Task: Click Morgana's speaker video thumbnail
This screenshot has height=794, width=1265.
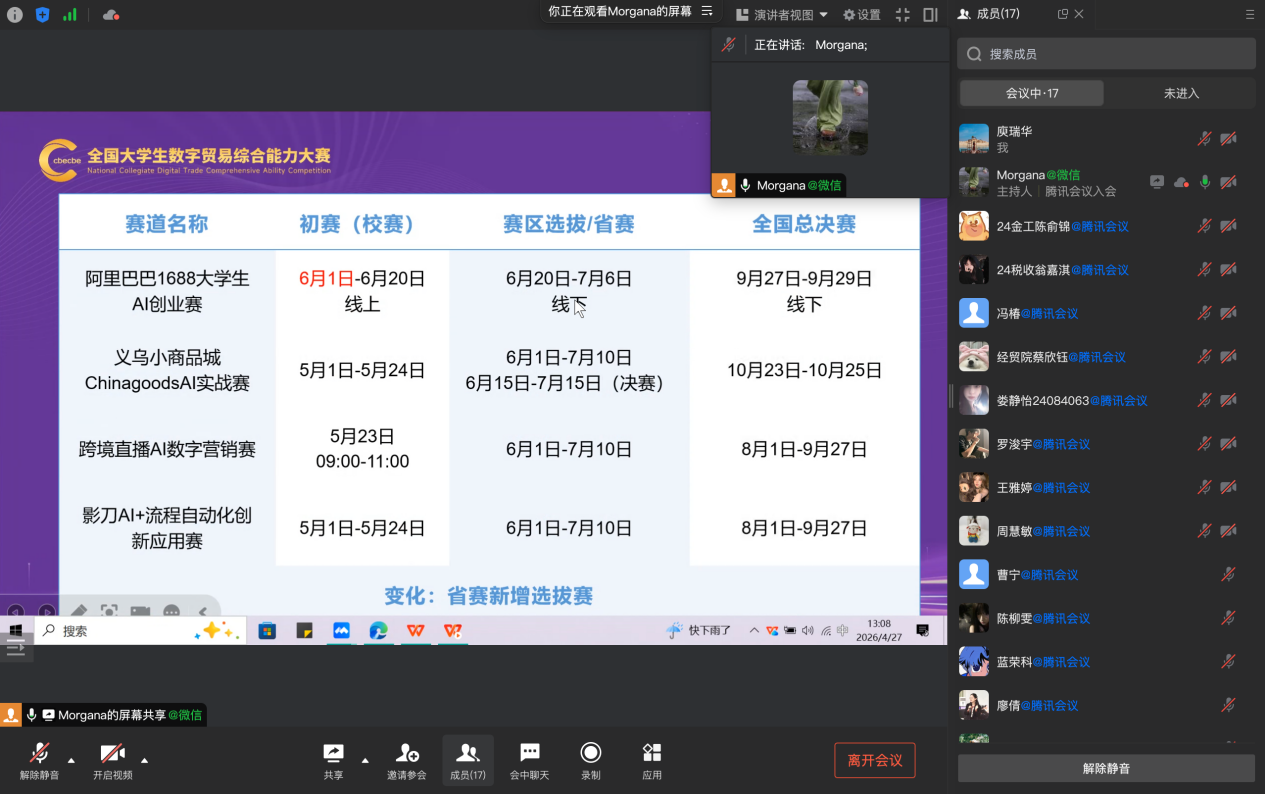Action: click(830, 117)
